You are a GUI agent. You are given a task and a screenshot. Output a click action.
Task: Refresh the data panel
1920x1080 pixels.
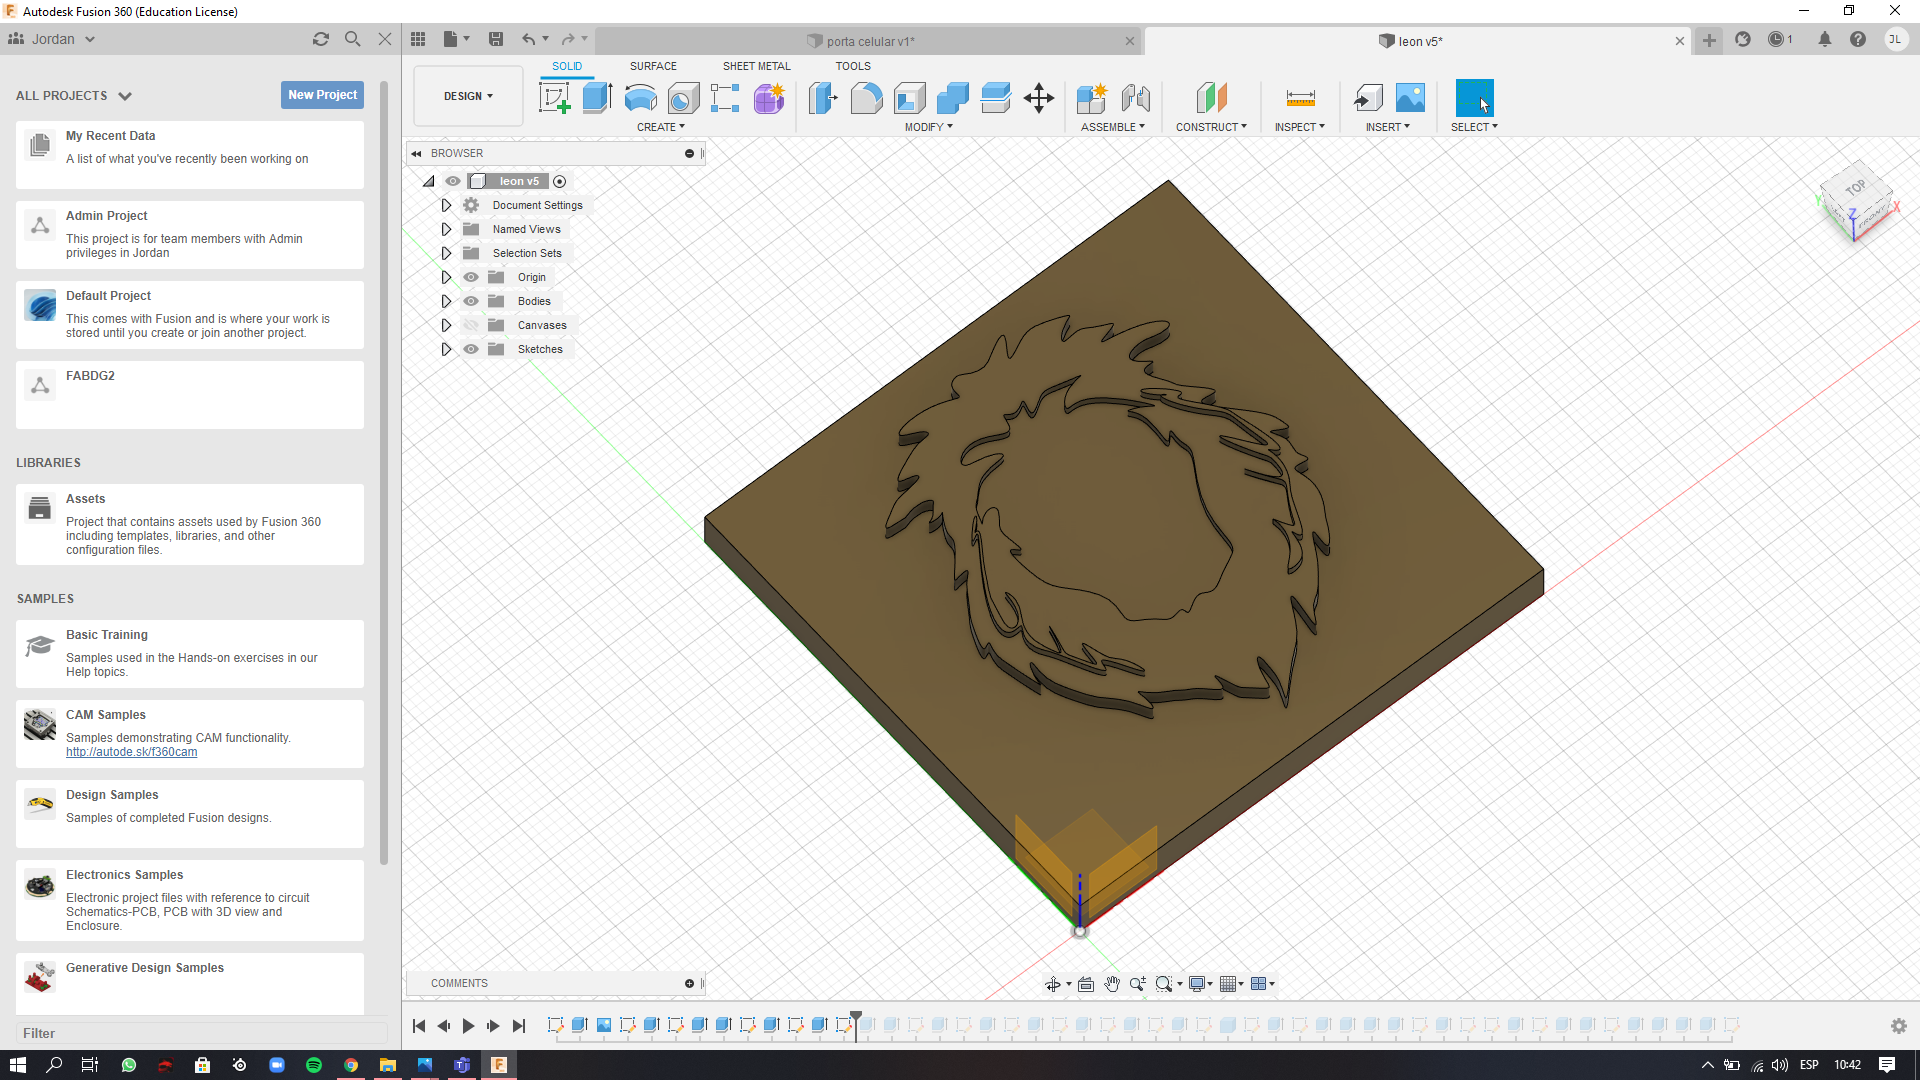(x=321, y=39)
